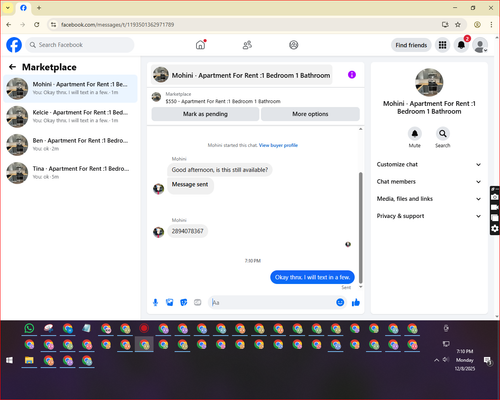Click the chat scrollbar thumb
This screenshot has height=400, width=500.
coord(360,228)
